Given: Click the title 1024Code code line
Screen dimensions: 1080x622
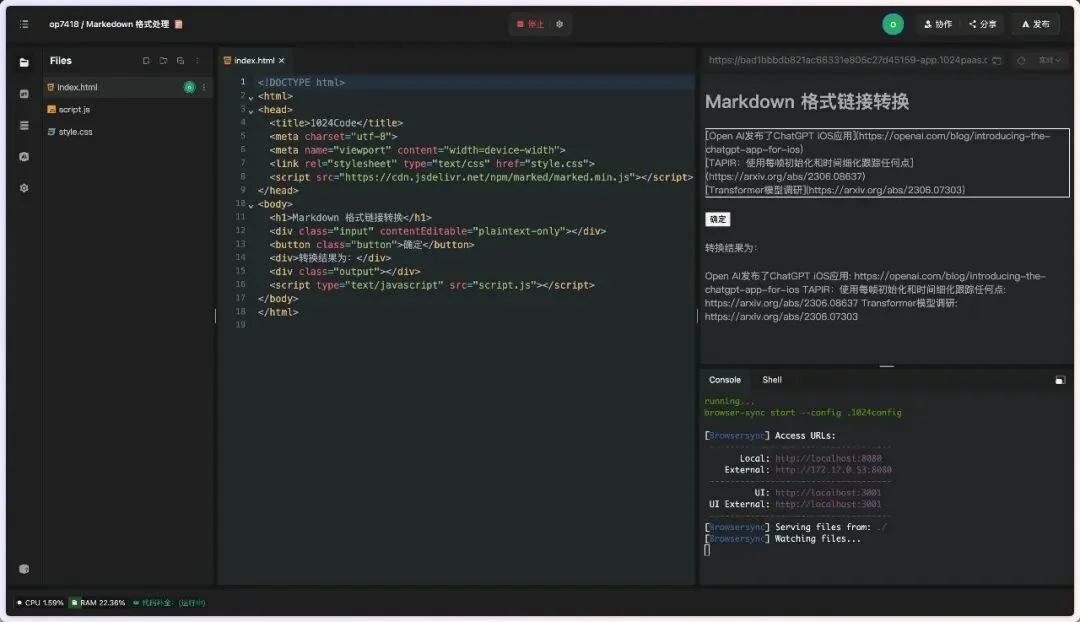Looking at the screenshot, I should (336, 123).
